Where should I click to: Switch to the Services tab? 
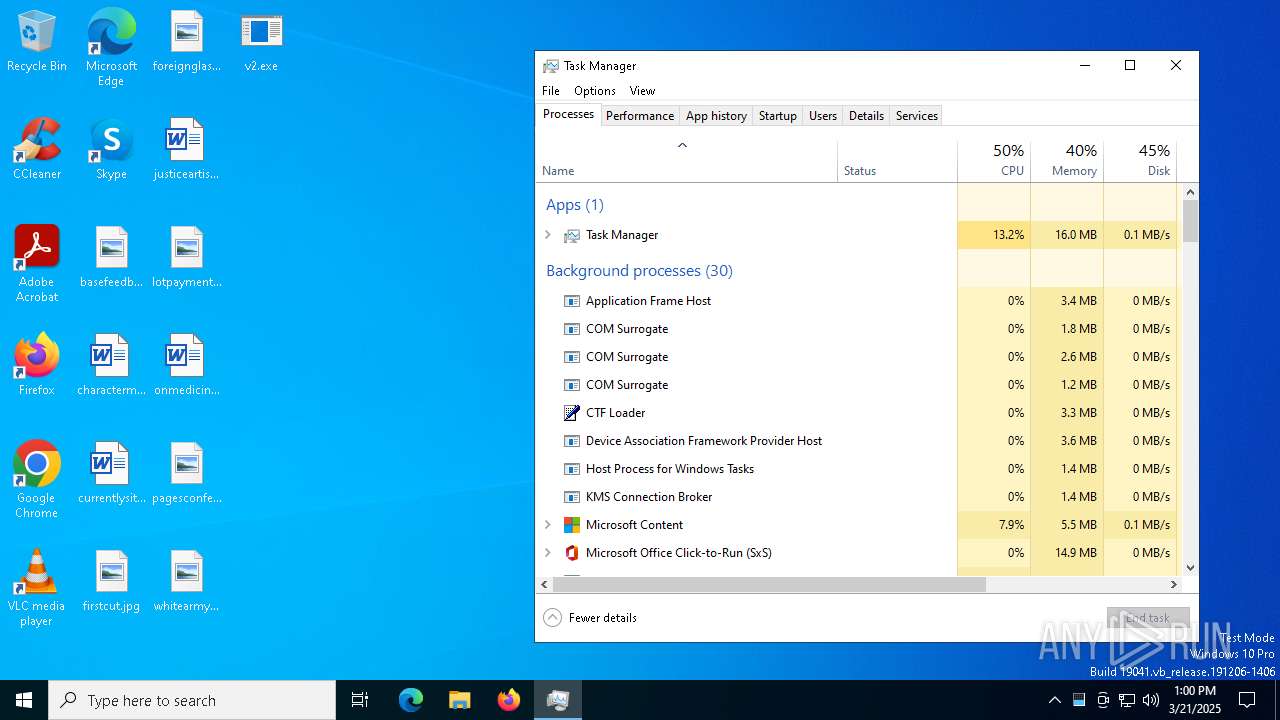(916, 116)
